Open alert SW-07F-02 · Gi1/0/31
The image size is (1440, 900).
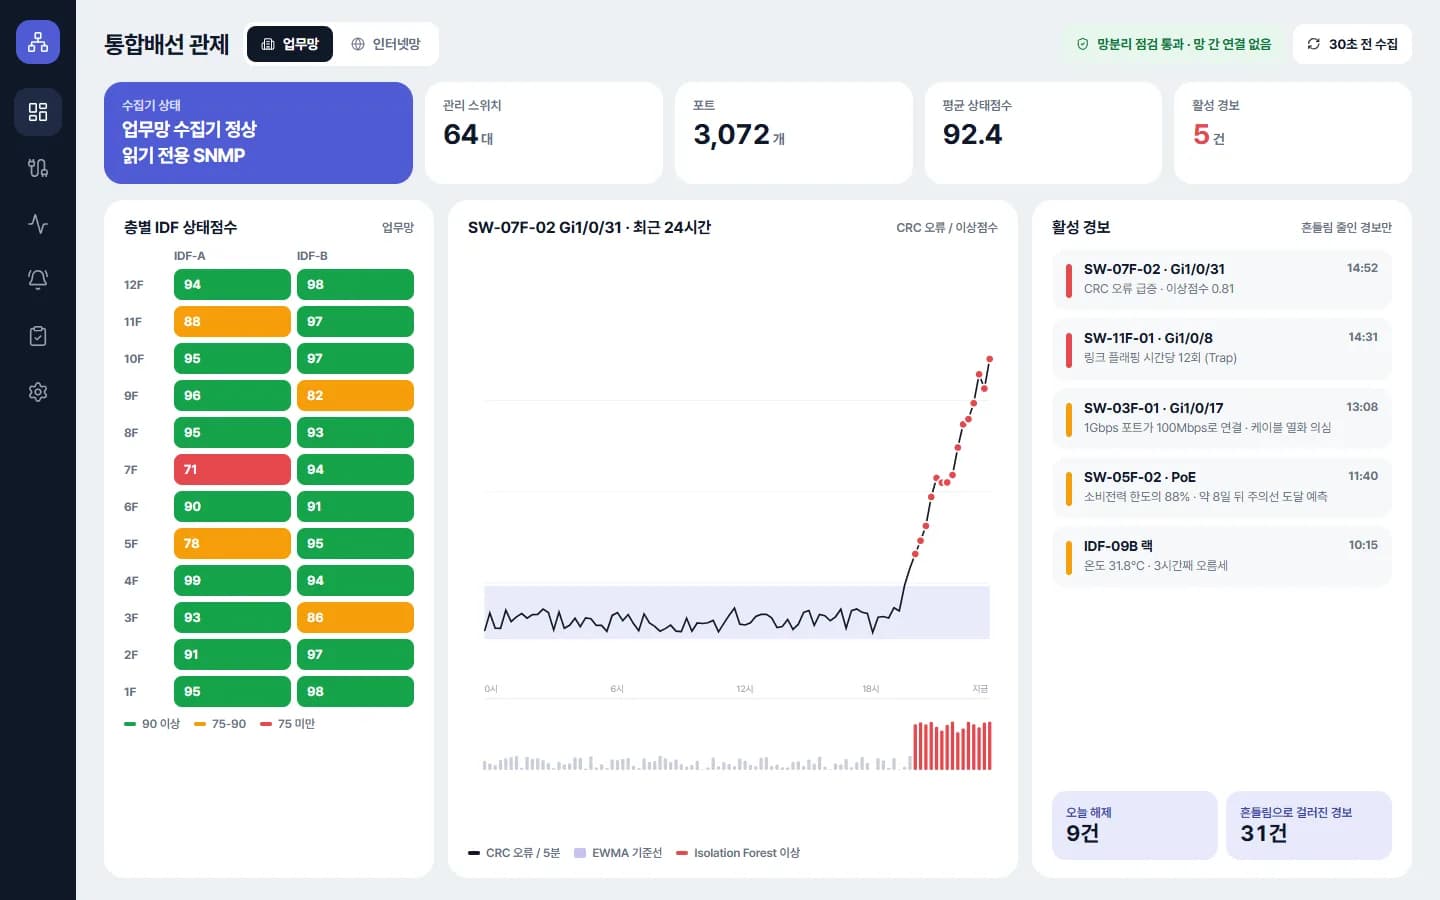point(1222,279)
